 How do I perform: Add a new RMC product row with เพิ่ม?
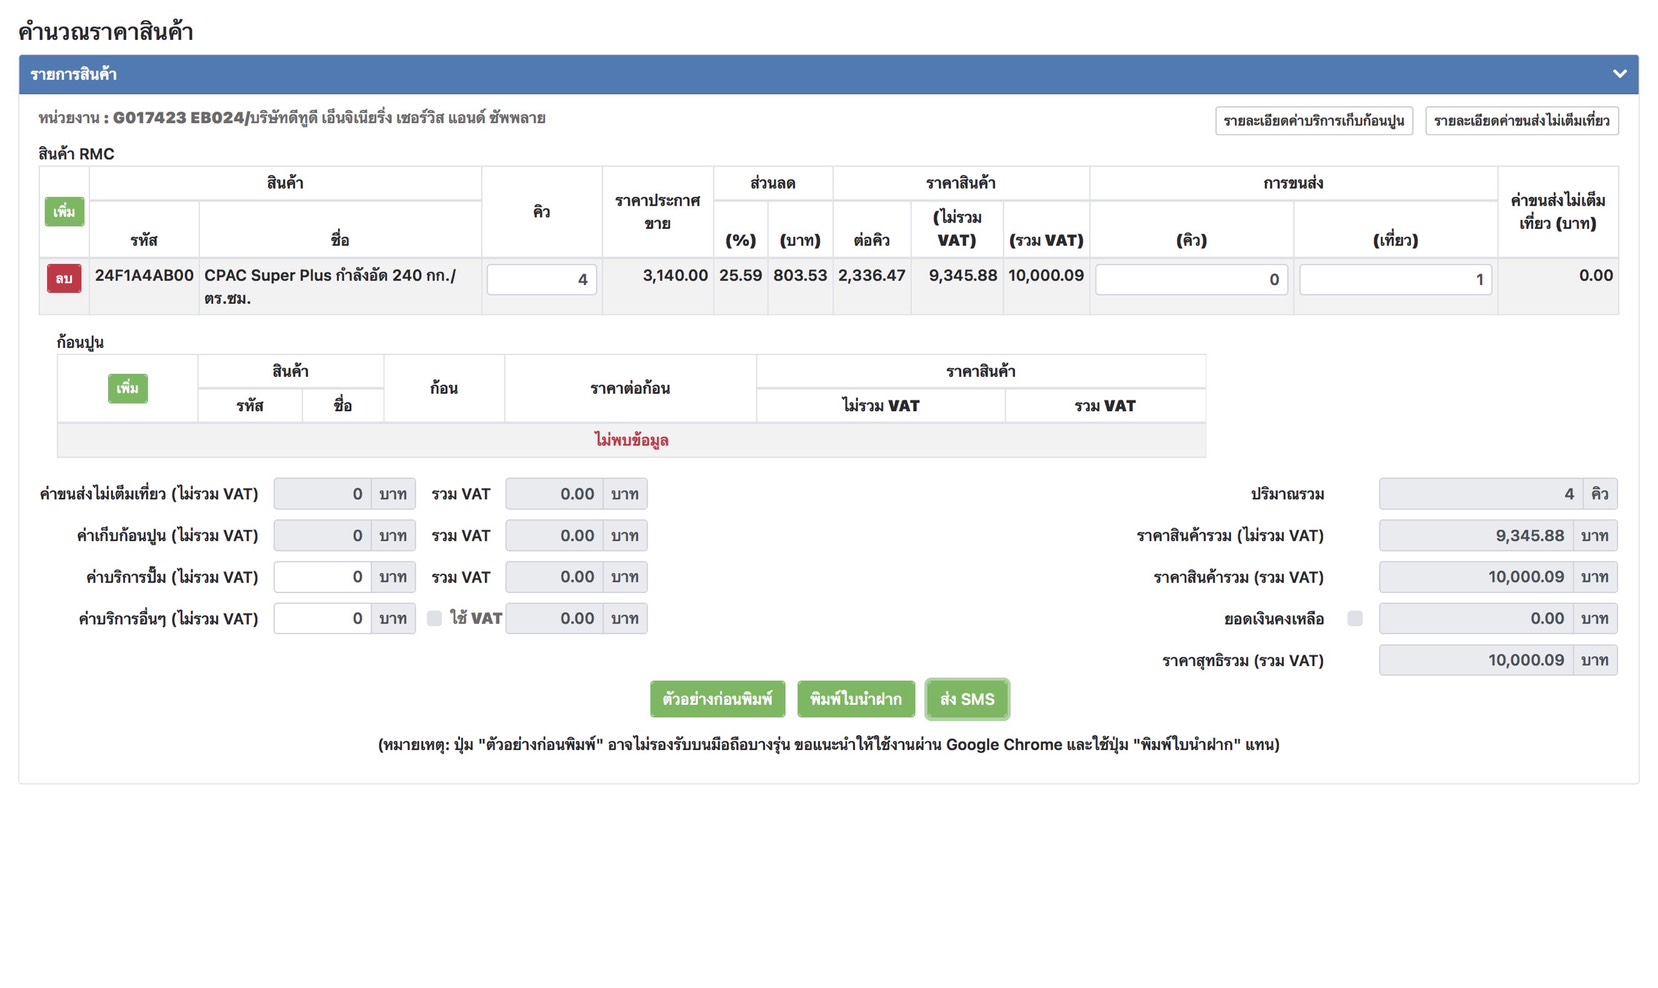coord(65,212)
